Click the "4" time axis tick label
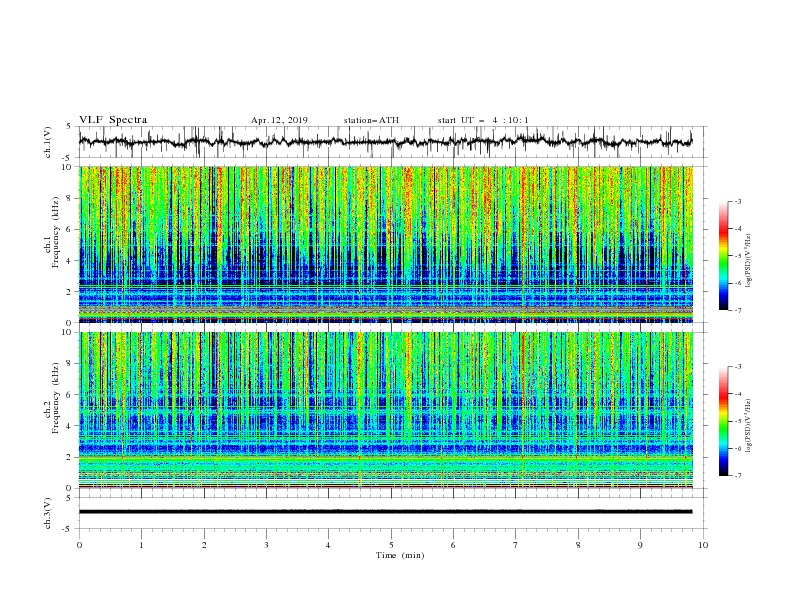The width and height of the screenshot is (792, 612). 328,545
